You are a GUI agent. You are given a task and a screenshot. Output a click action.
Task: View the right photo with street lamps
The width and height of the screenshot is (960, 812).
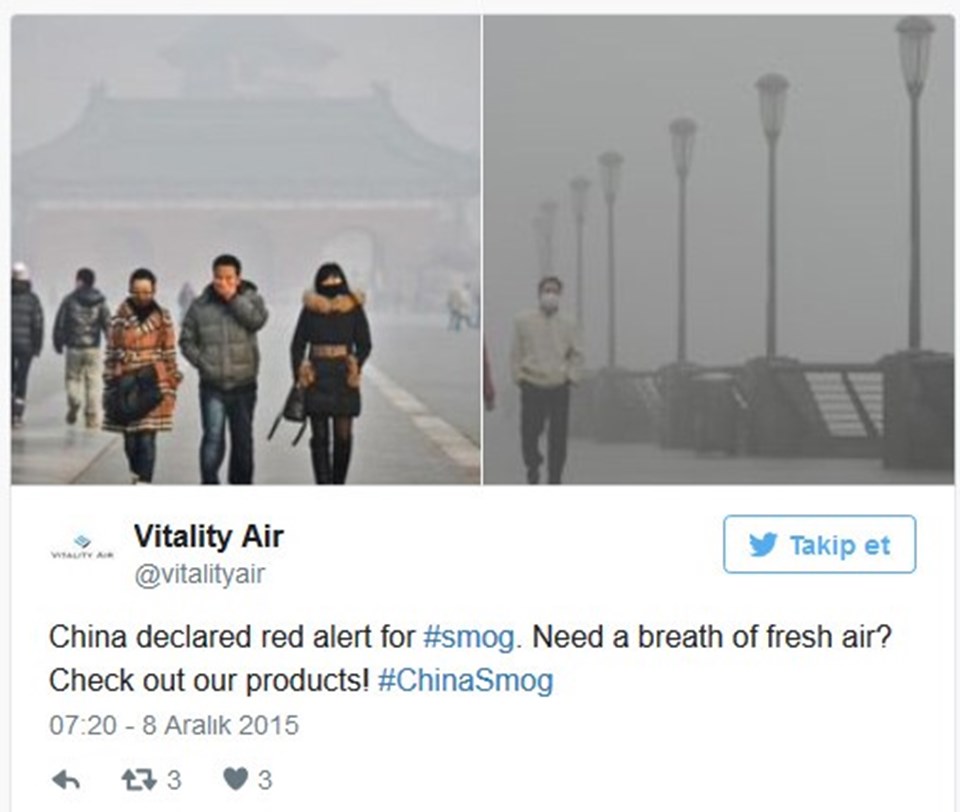coord(719,250)
